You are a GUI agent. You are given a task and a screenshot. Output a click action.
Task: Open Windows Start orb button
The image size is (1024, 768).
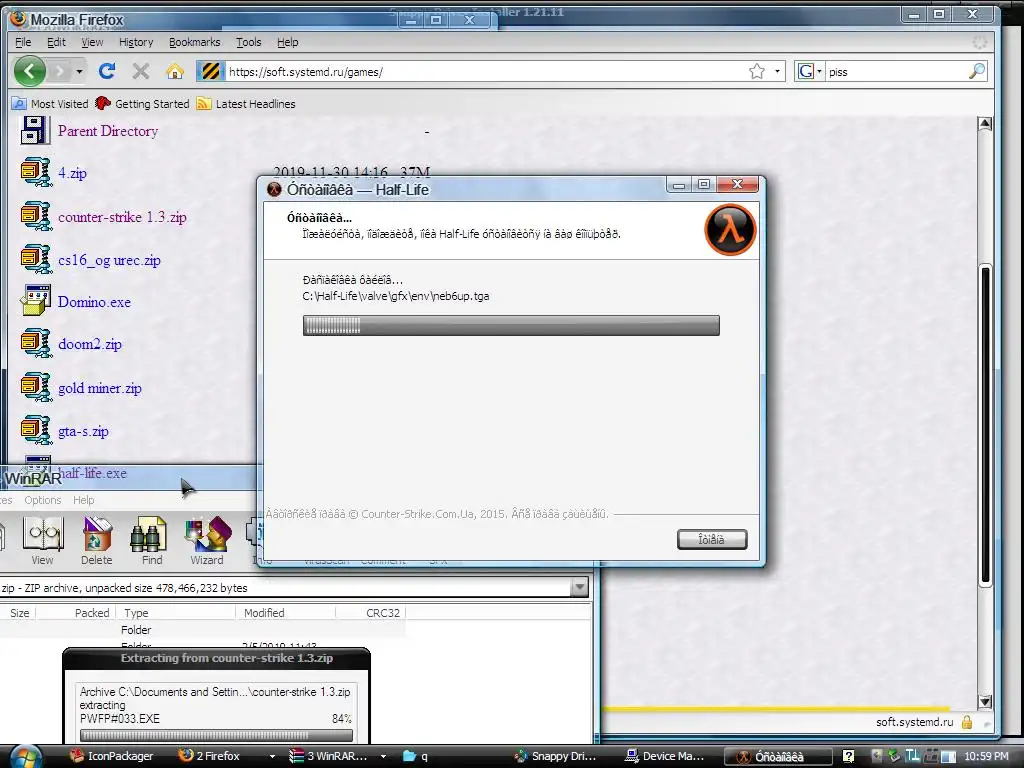(x=25, y=756)
